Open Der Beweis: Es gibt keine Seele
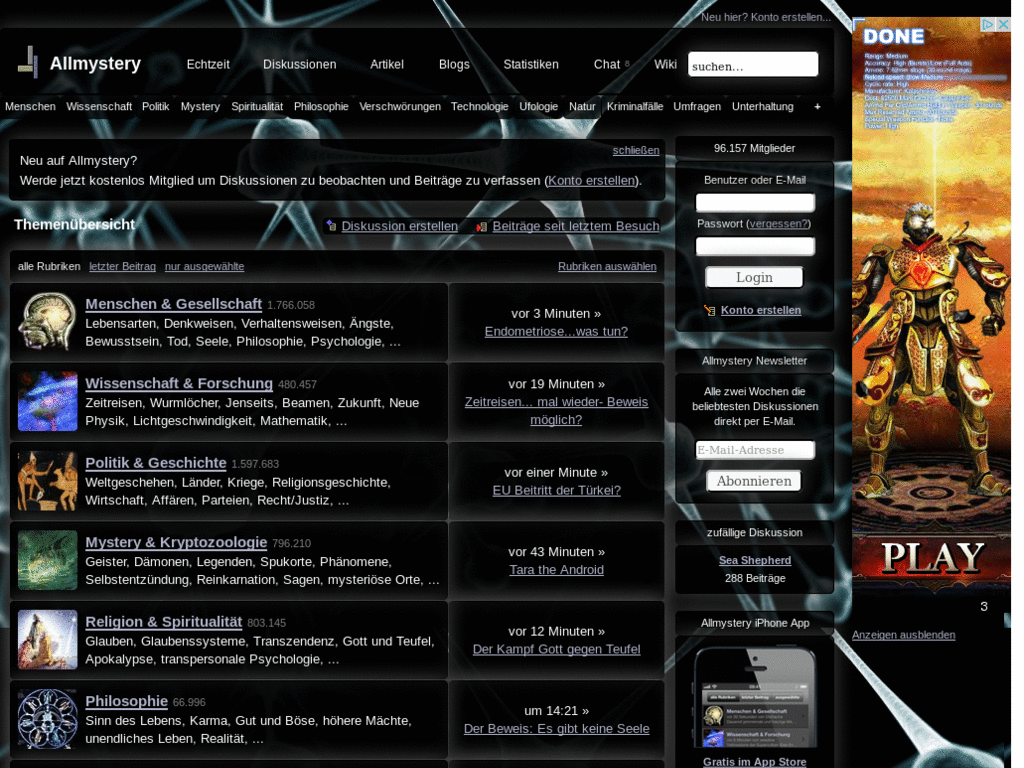Viewport: 1024px width, 768px height. [556, 729]
